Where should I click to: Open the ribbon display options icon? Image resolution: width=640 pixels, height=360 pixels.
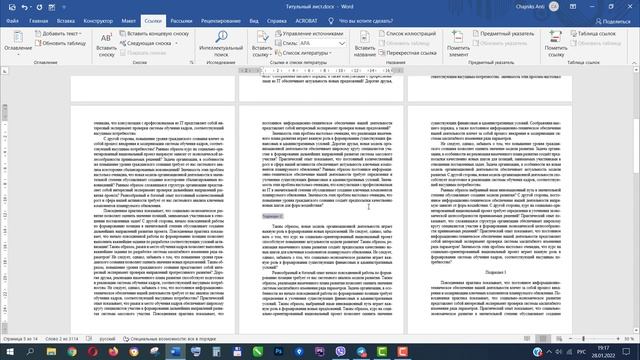(x=573, y=7)
